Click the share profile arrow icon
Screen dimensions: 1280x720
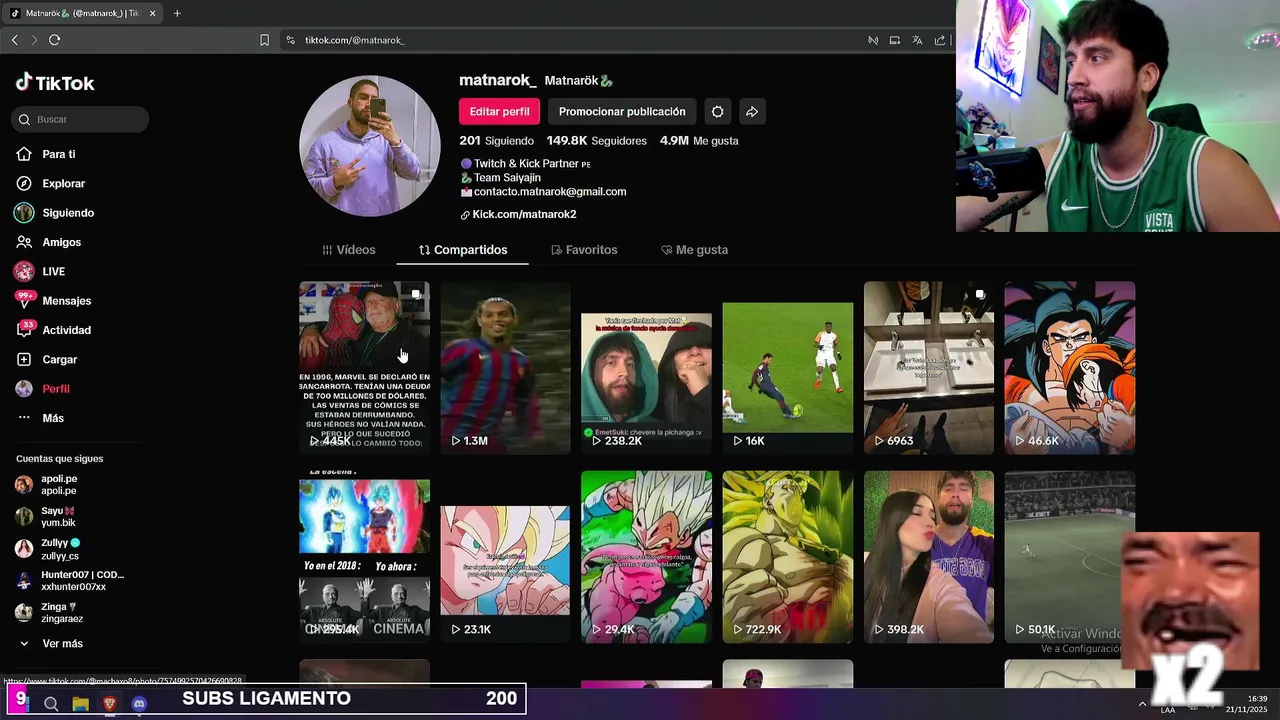pyautogui.click(x=752, y=112)
